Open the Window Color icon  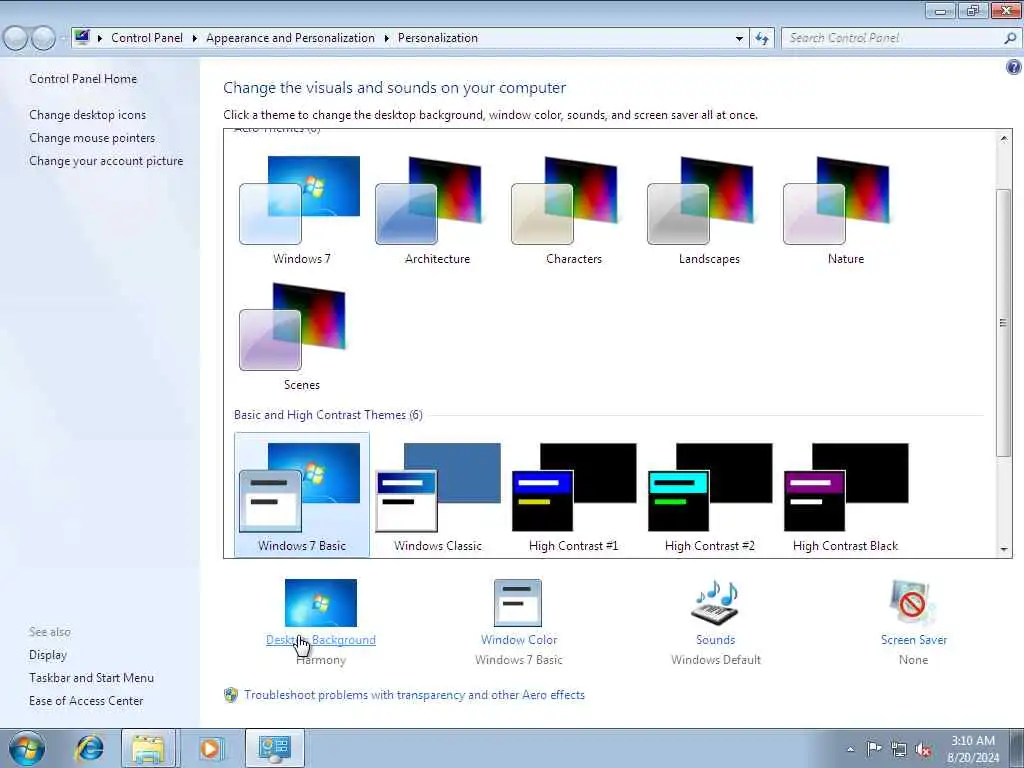[x=518, y=603]
